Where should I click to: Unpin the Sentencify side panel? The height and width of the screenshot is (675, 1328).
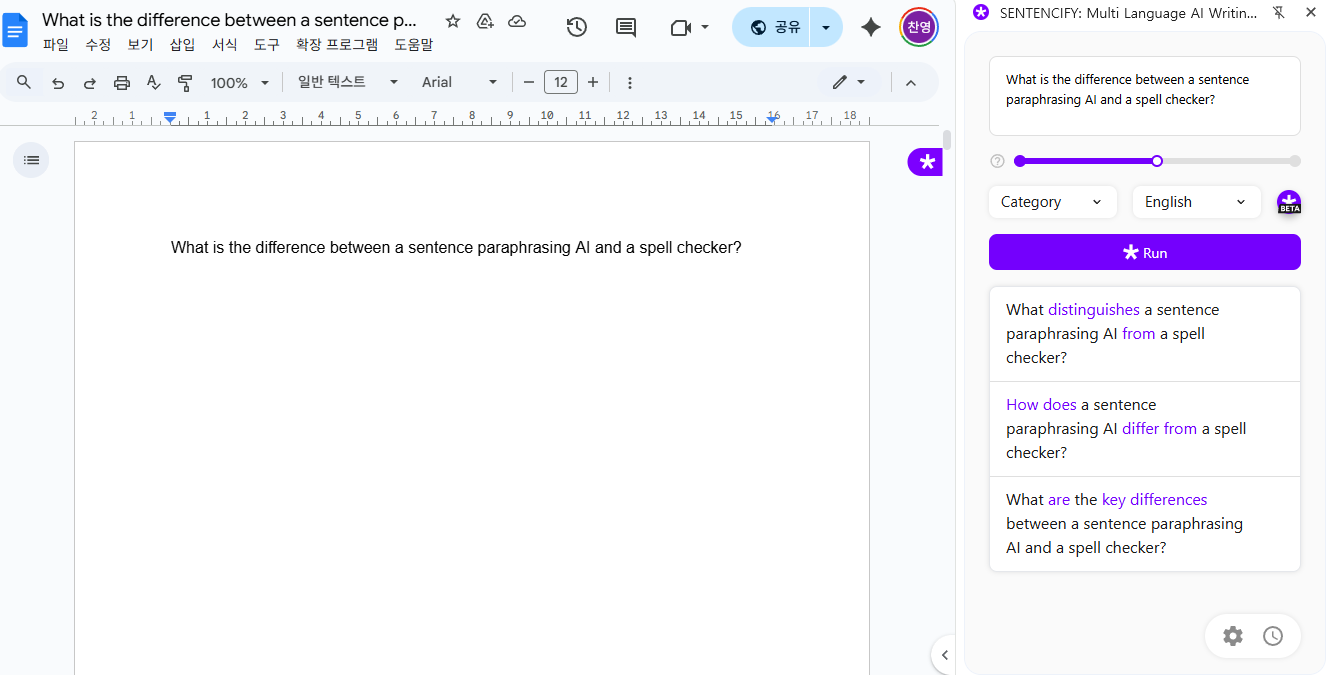[1279, 12]
